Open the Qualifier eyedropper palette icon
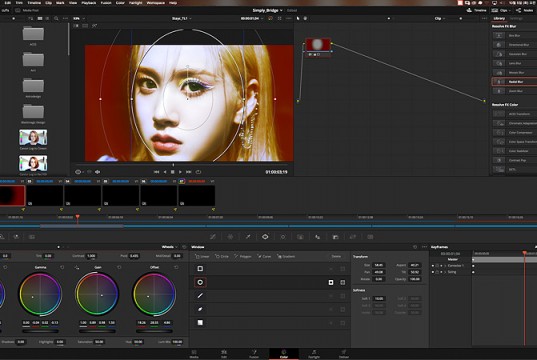537x360 pixels. [x=248, y=237]
